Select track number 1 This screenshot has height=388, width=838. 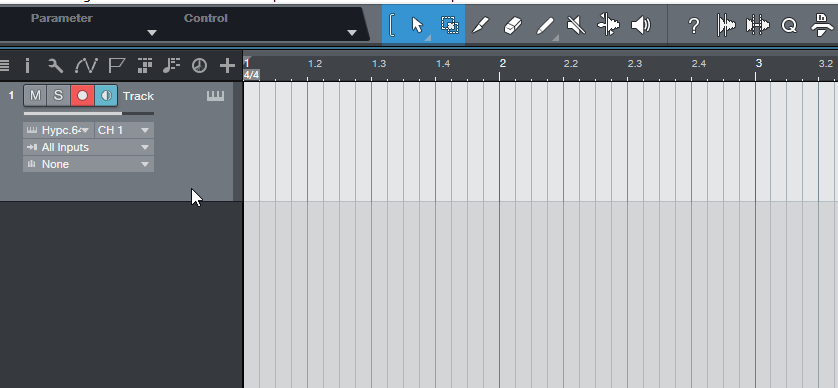pos(11,96)
